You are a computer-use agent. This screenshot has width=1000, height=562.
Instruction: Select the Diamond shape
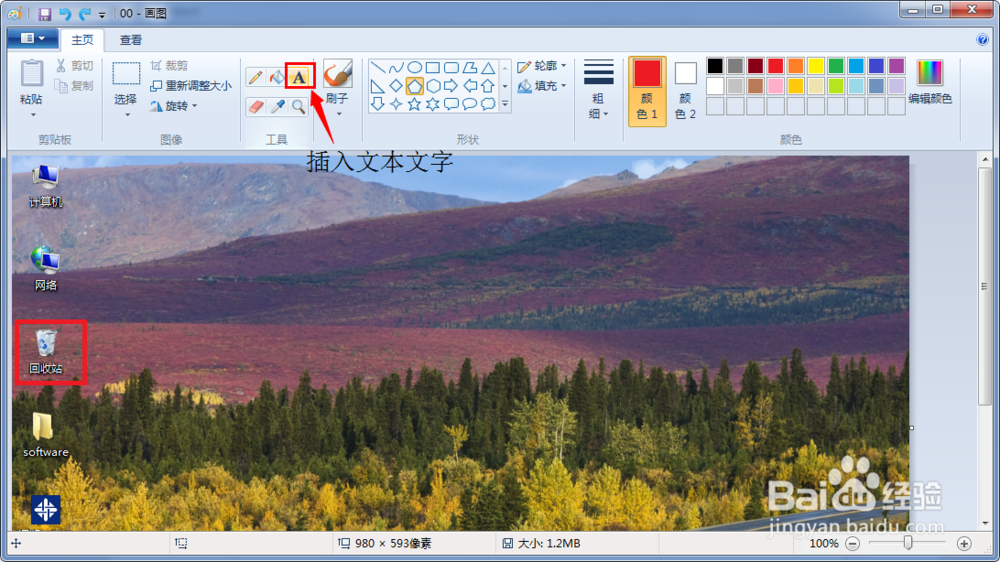396,85
